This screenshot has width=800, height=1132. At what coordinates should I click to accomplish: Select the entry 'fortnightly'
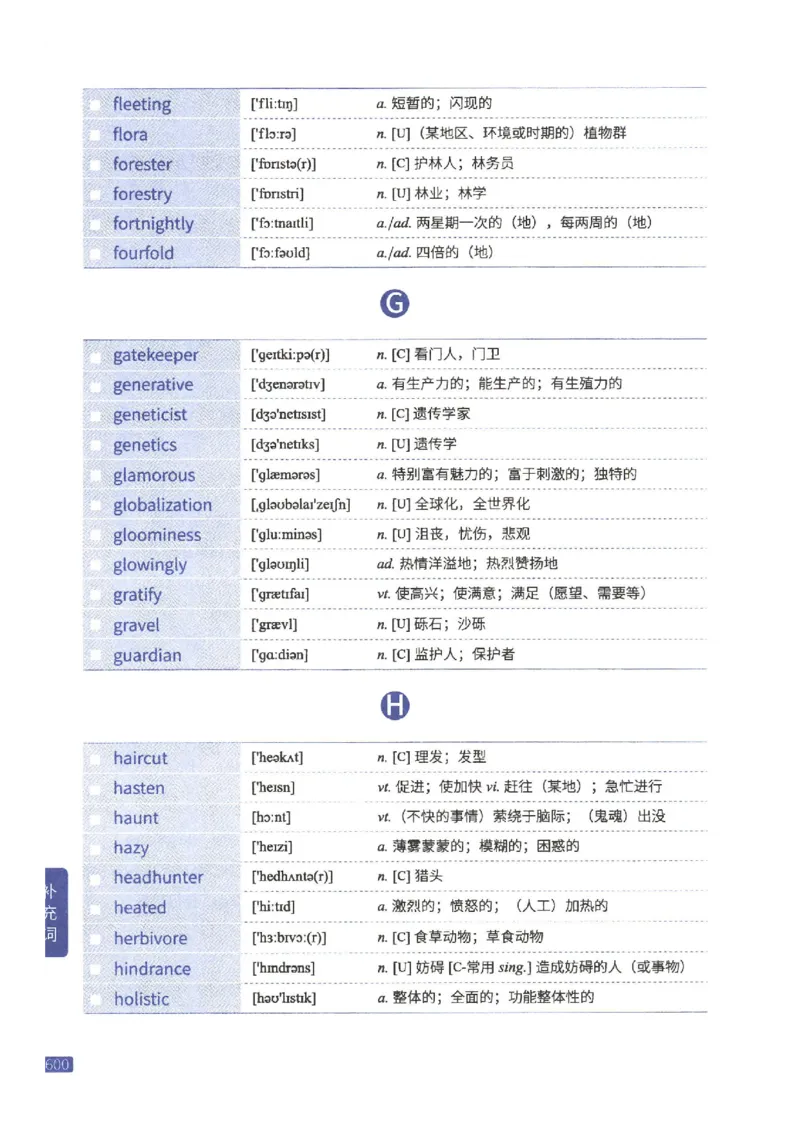tap(153, 223)
